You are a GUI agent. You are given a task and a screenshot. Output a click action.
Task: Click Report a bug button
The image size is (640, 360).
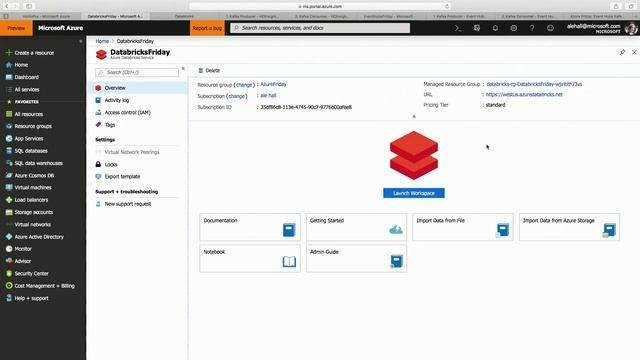[207, 28]
